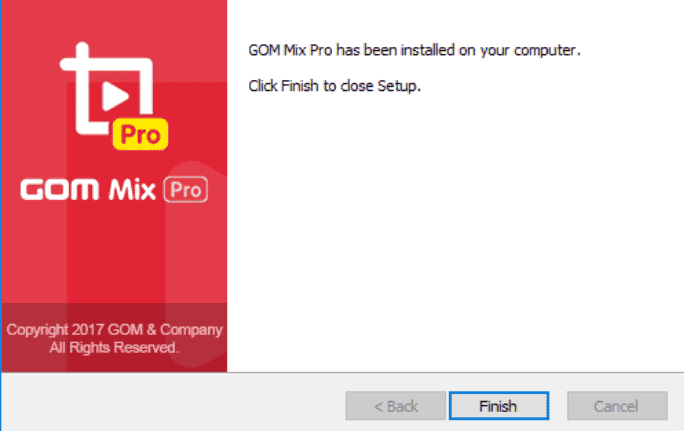Click the disabled Cancel button
The height and width of the screenshot is (431, 684).
click(x=617, y=406)
